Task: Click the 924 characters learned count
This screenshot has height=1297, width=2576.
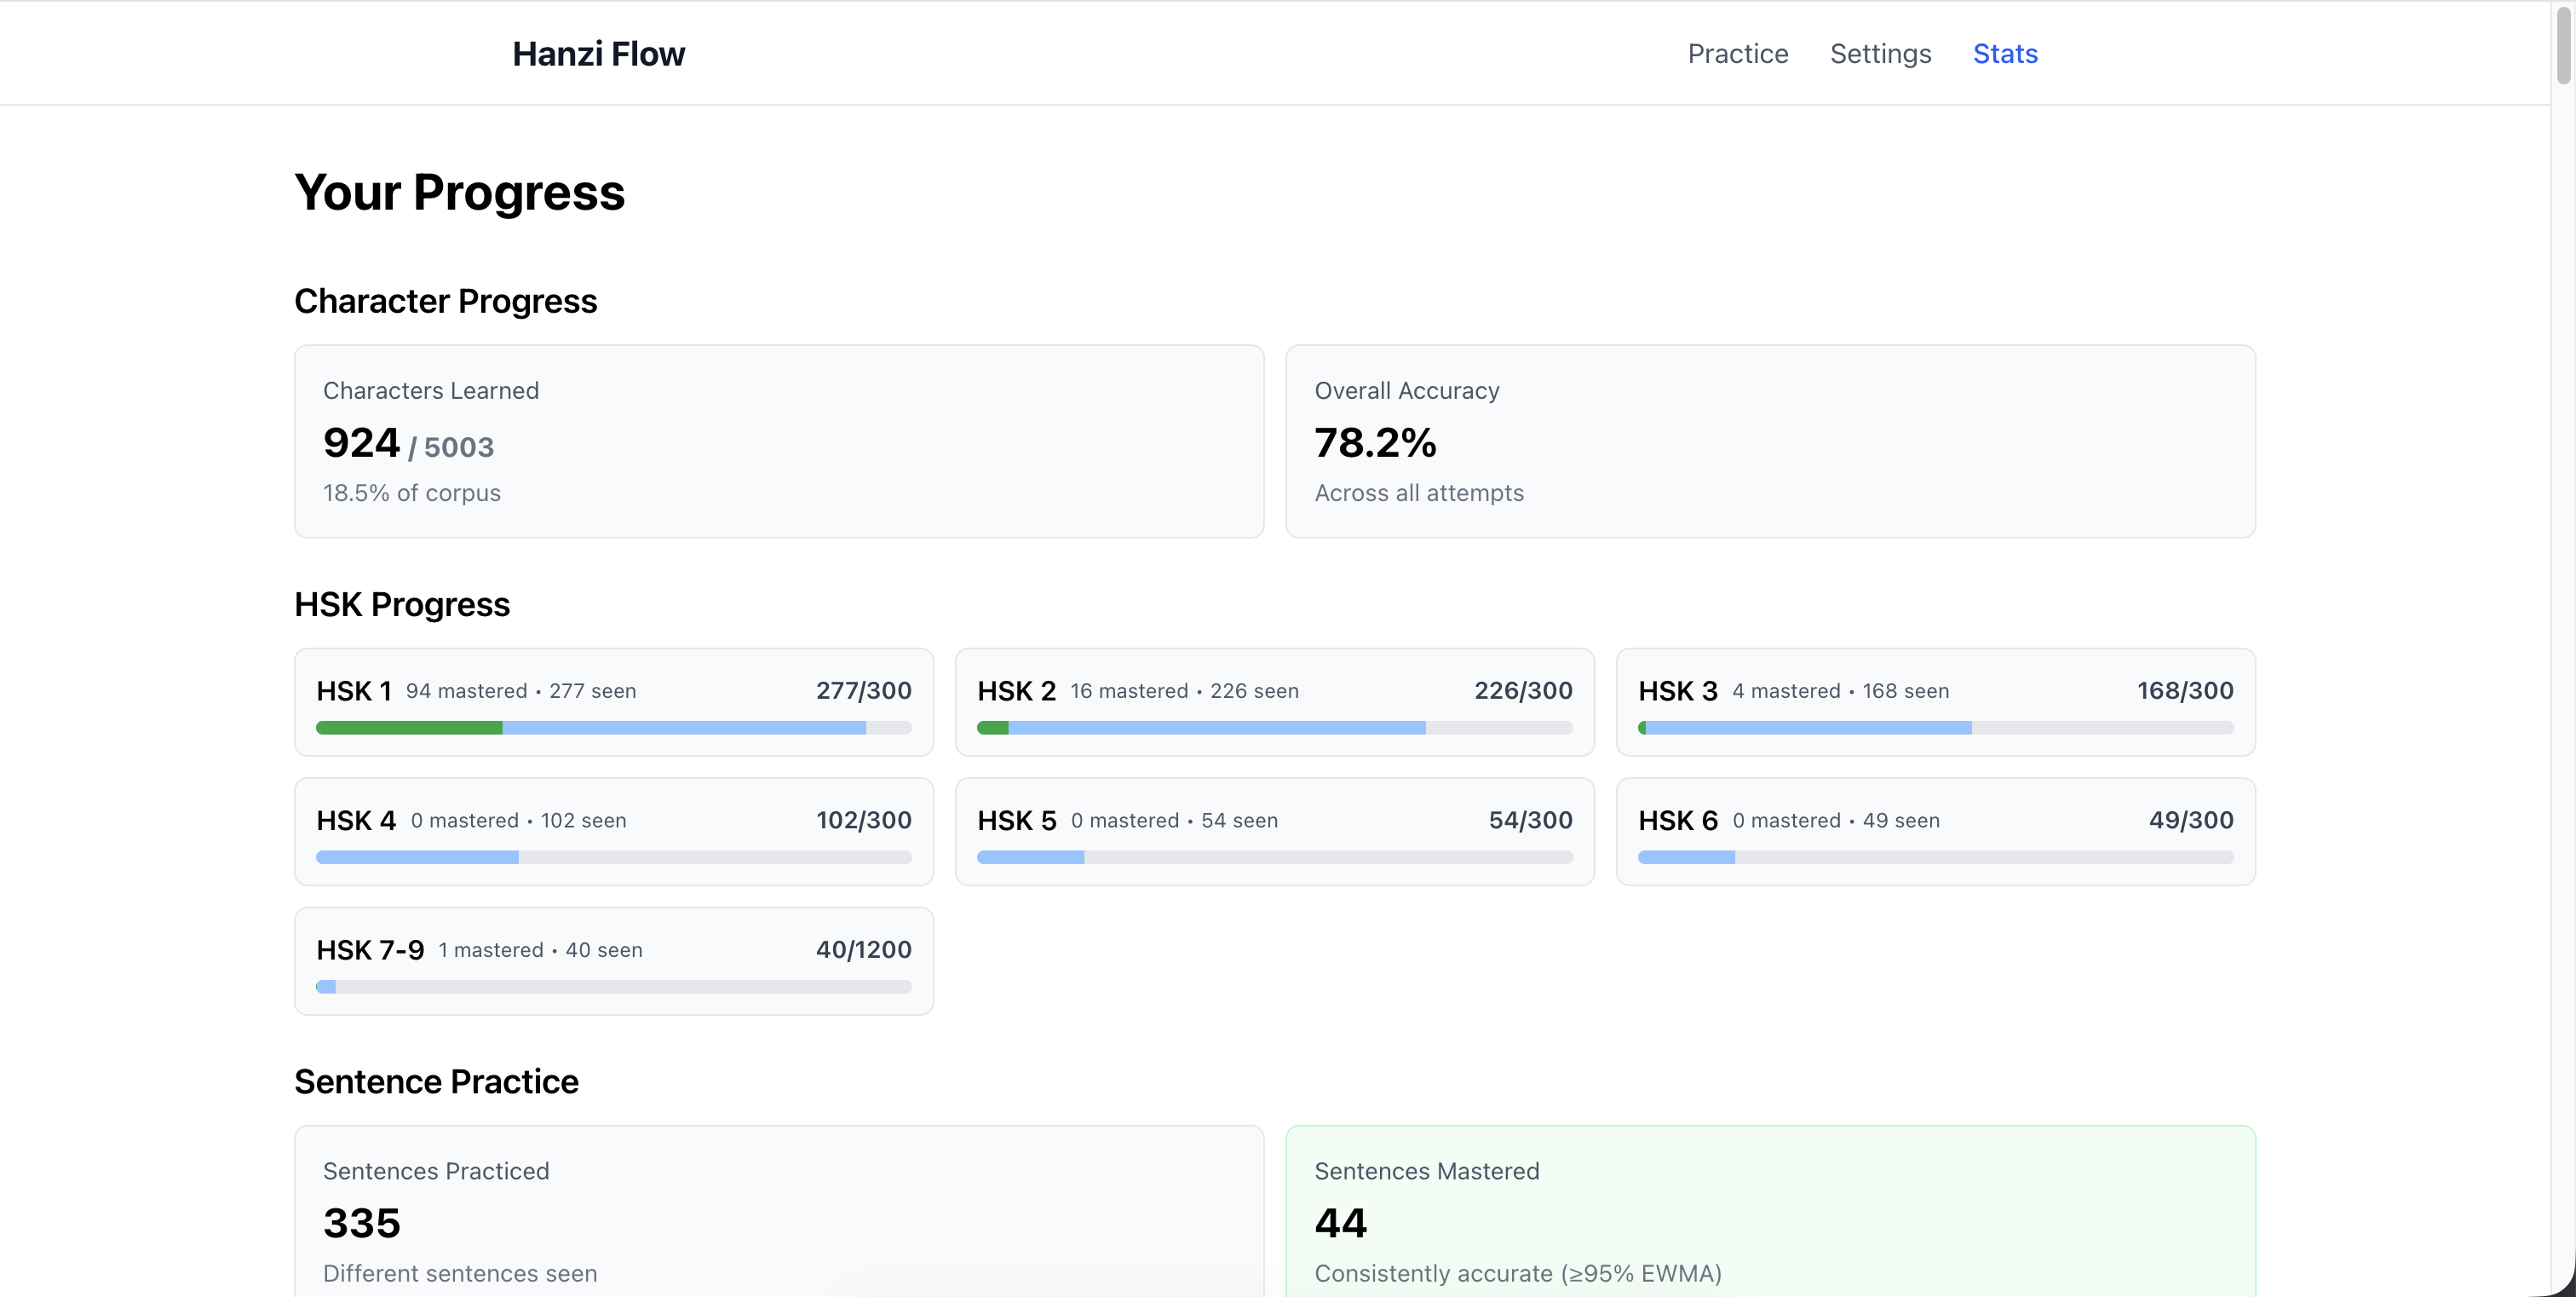Action: pos(360,443)
